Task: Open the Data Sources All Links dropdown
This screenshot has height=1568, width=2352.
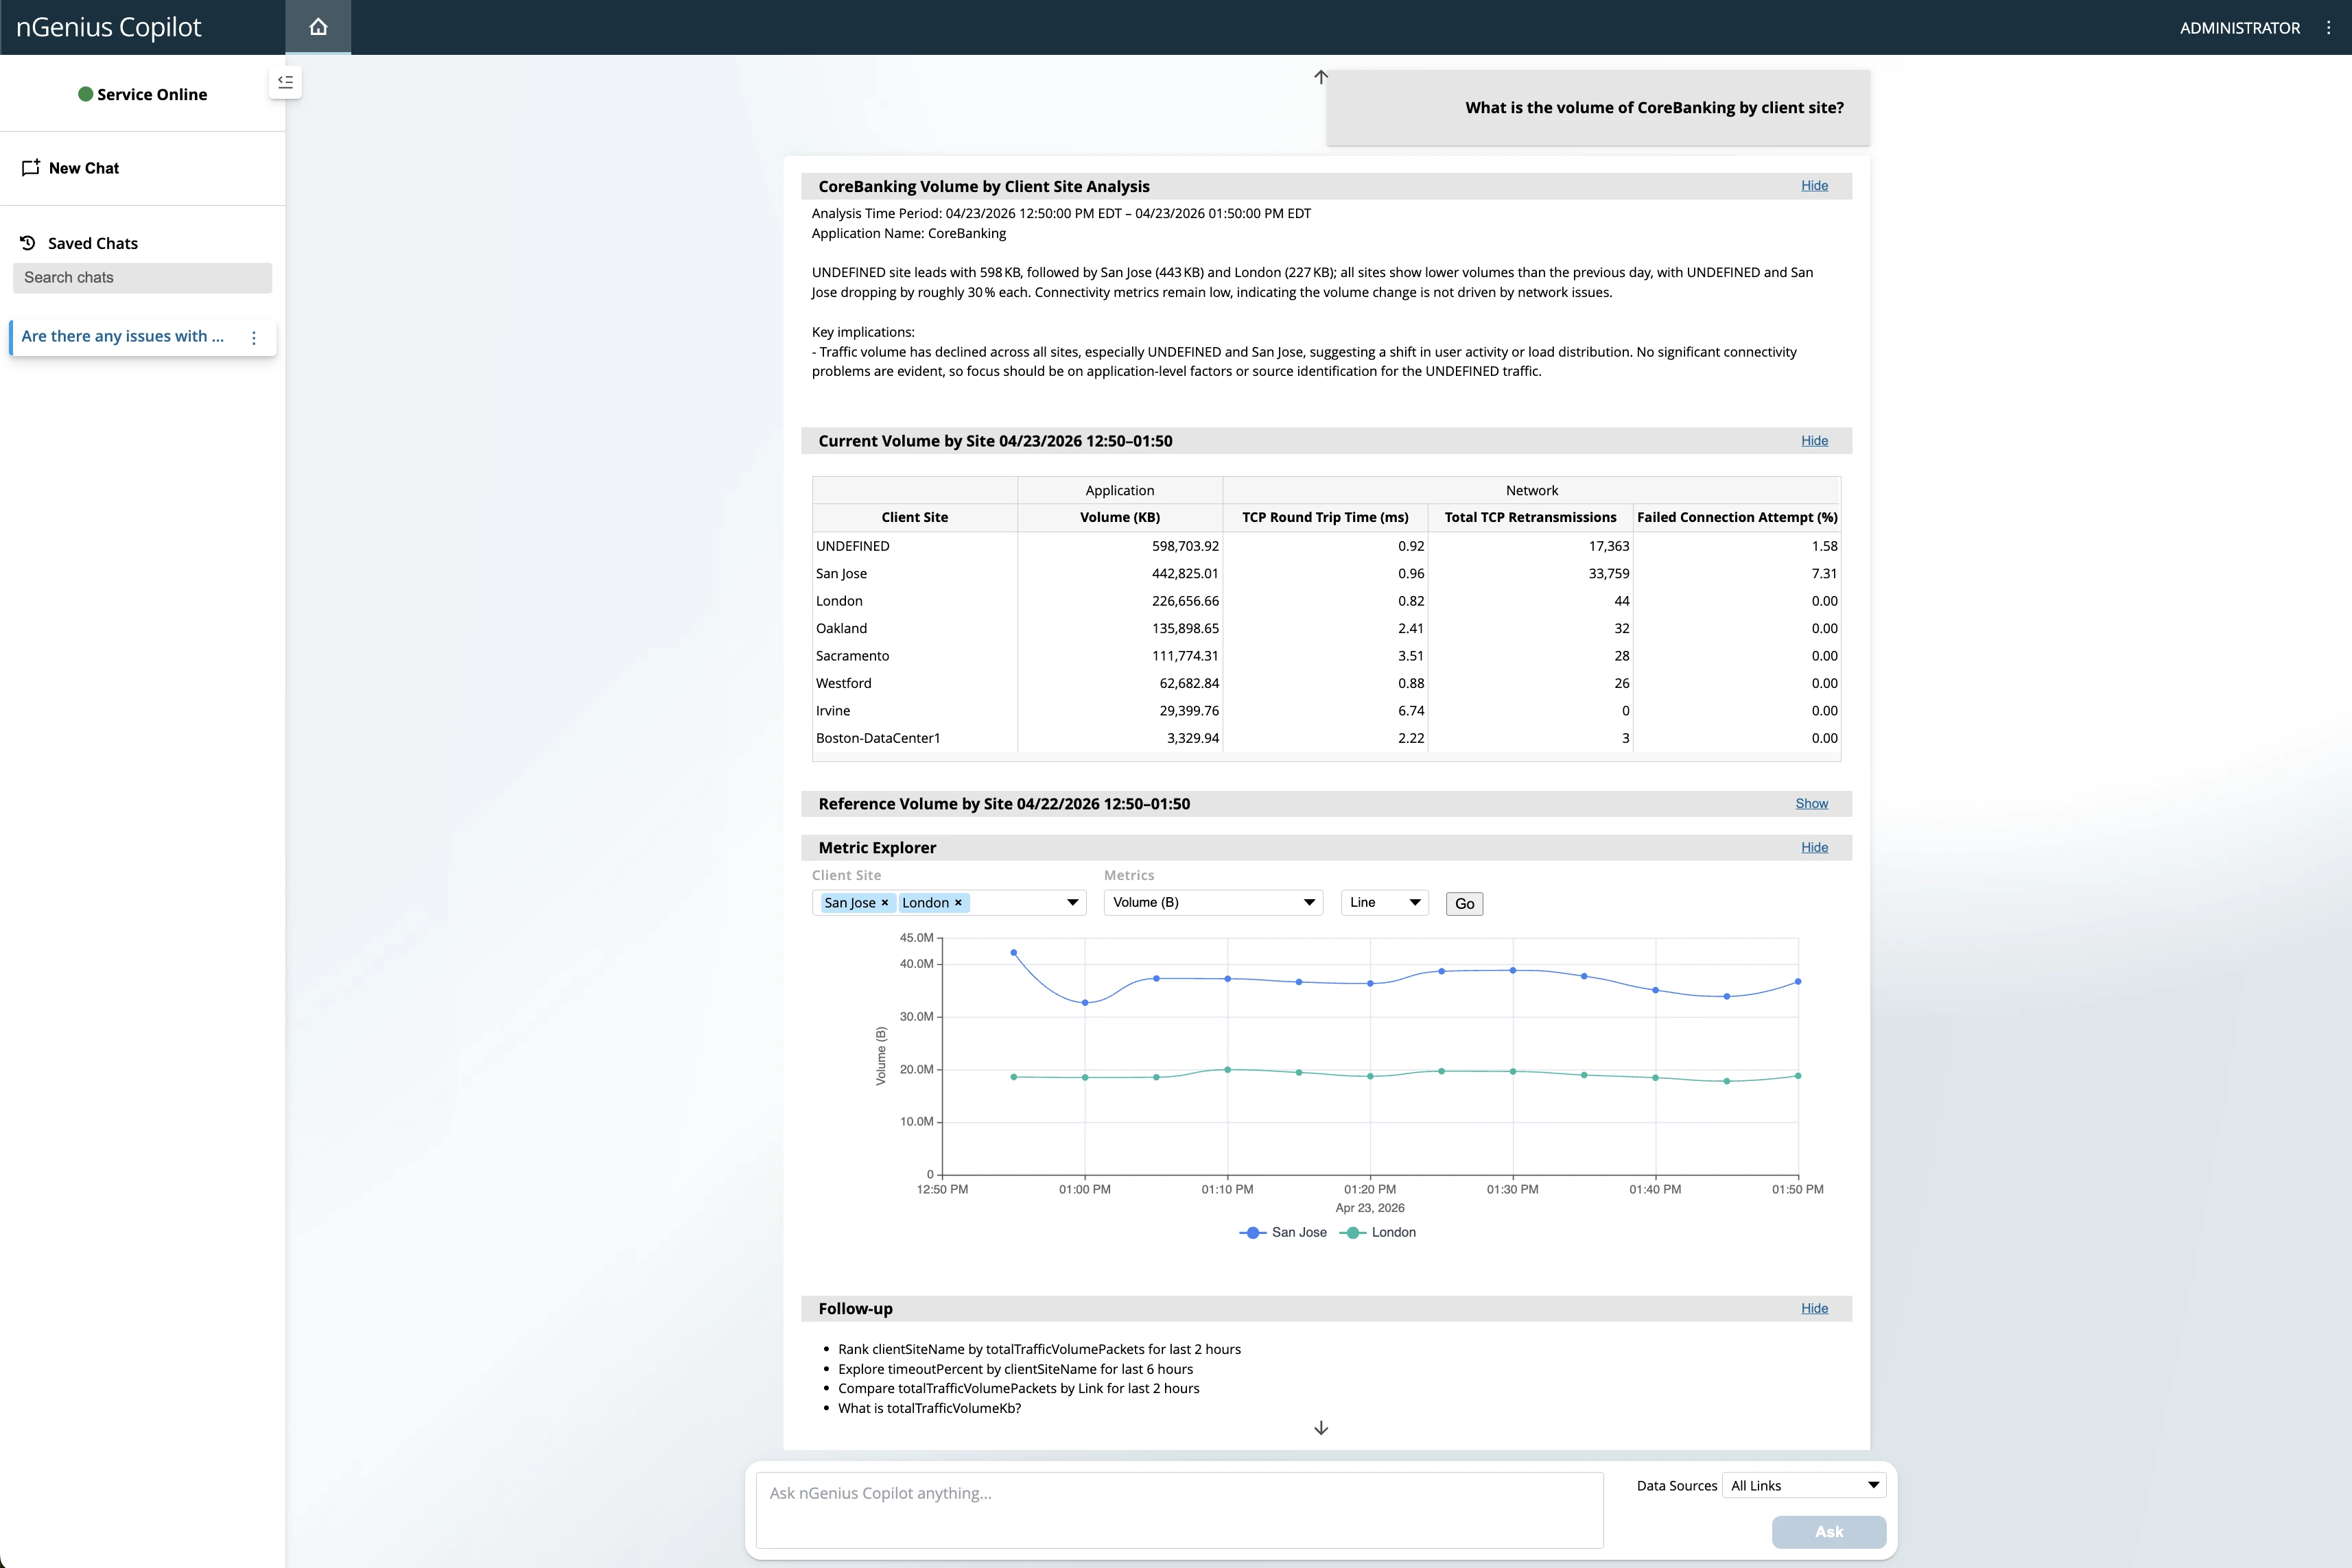Action: pos(1804,1486)
